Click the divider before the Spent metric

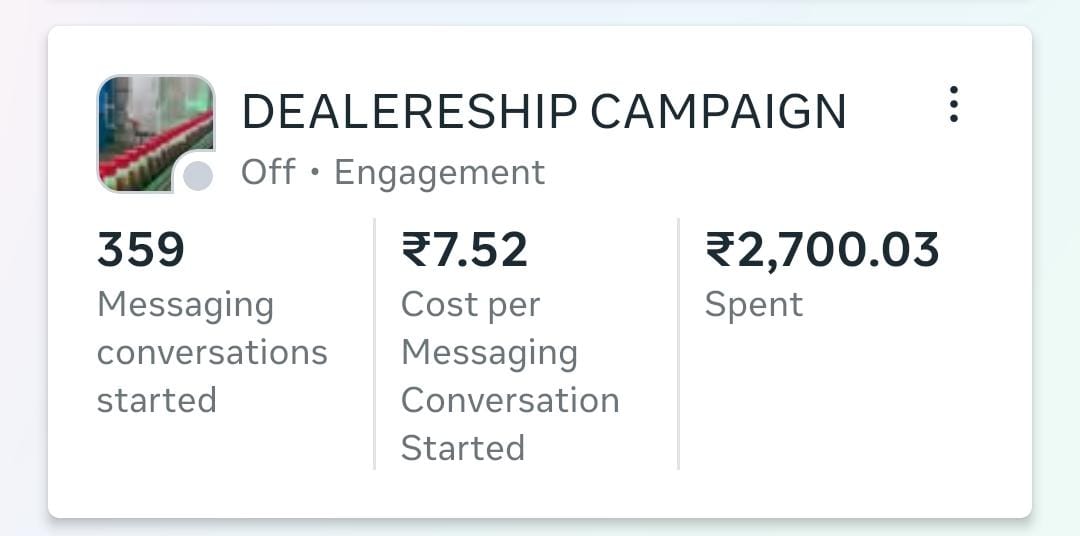pos(678,343)
